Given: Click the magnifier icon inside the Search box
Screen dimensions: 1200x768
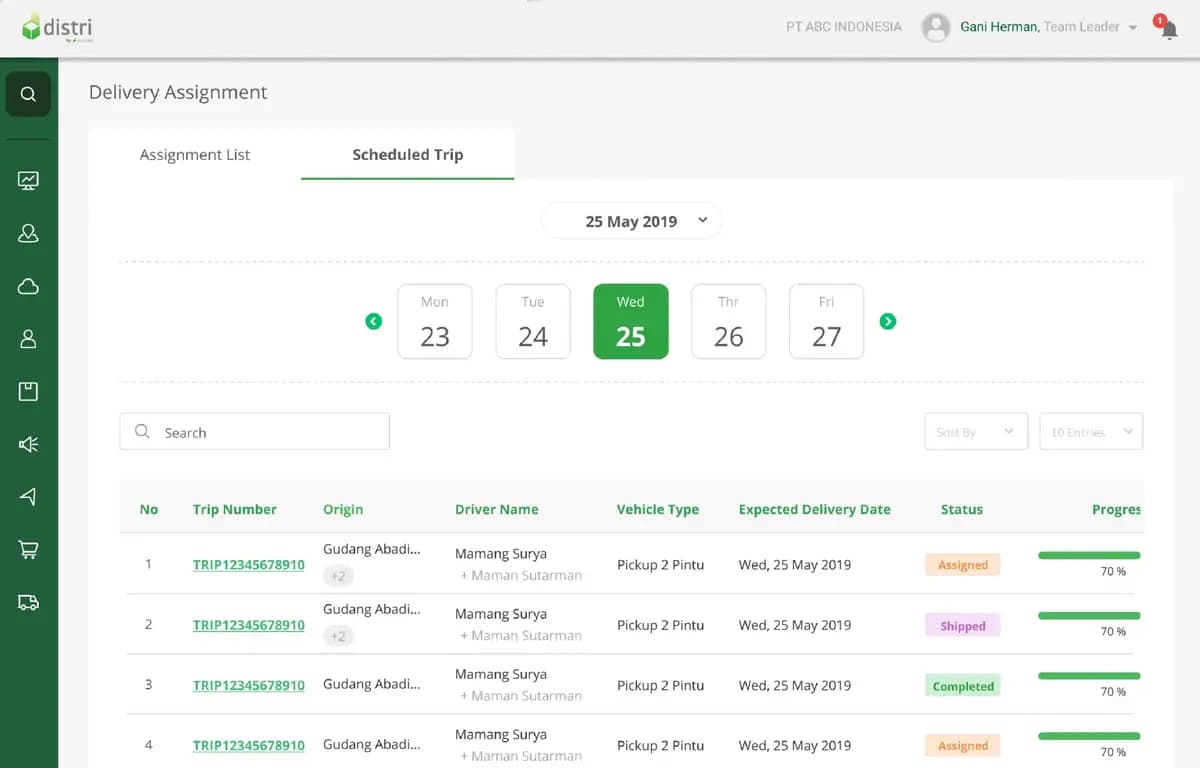Looking at the screenshot, I should (x=143, y=432).
